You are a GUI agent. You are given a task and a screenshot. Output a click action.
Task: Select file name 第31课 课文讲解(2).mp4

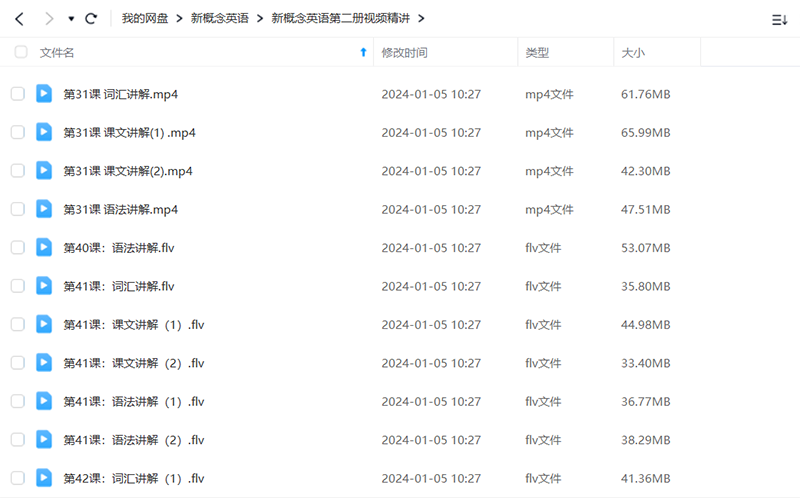coord(128,171)
